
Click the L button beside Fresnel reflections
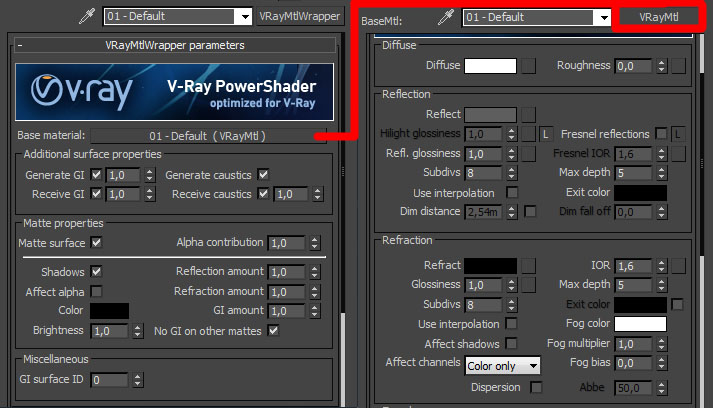point(677,134)
